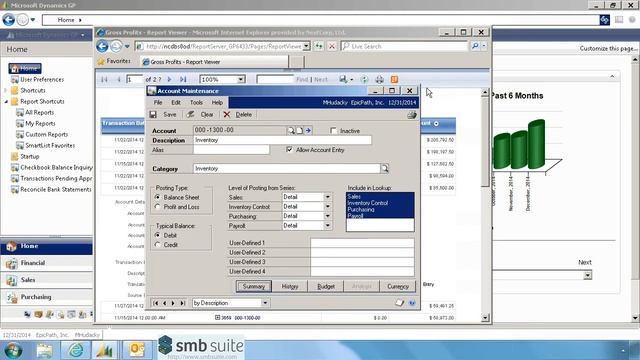
Task: Click the red X Delete icon
Action: pyautogui.click(x=227, y=115)
